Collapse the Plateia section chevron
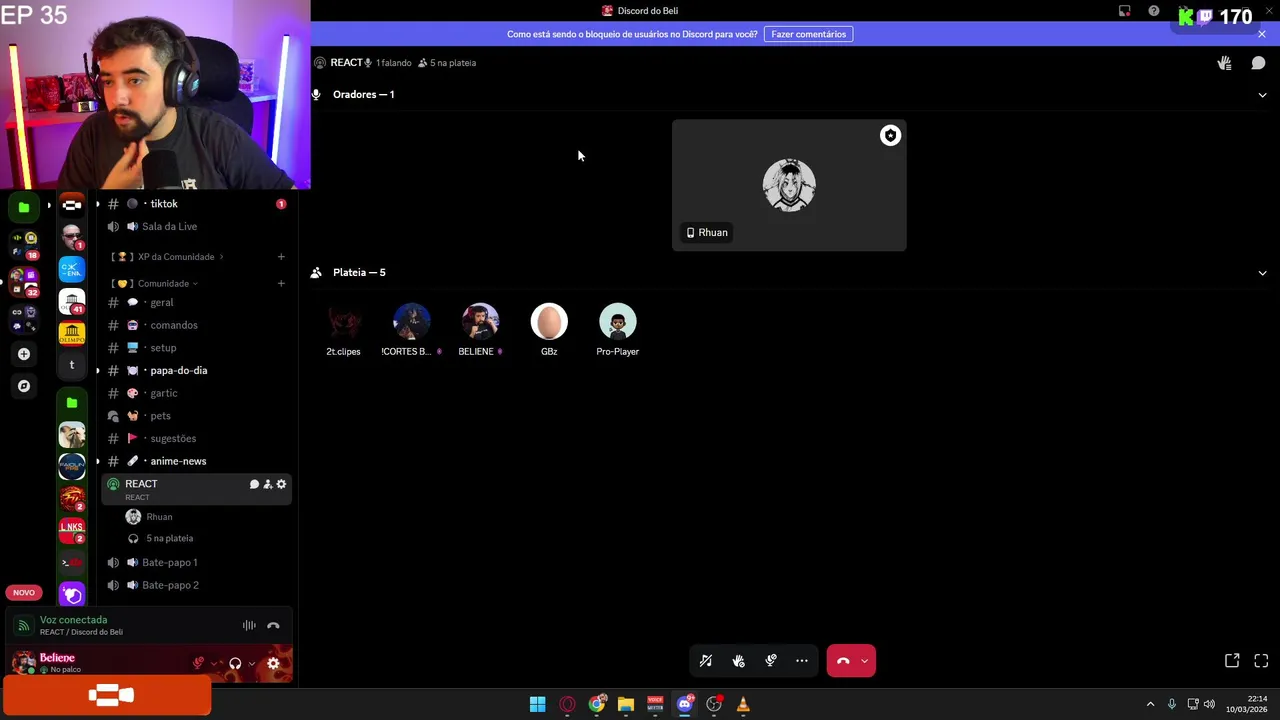Viewport: 1280px width, 720px height. (1262, 273)
